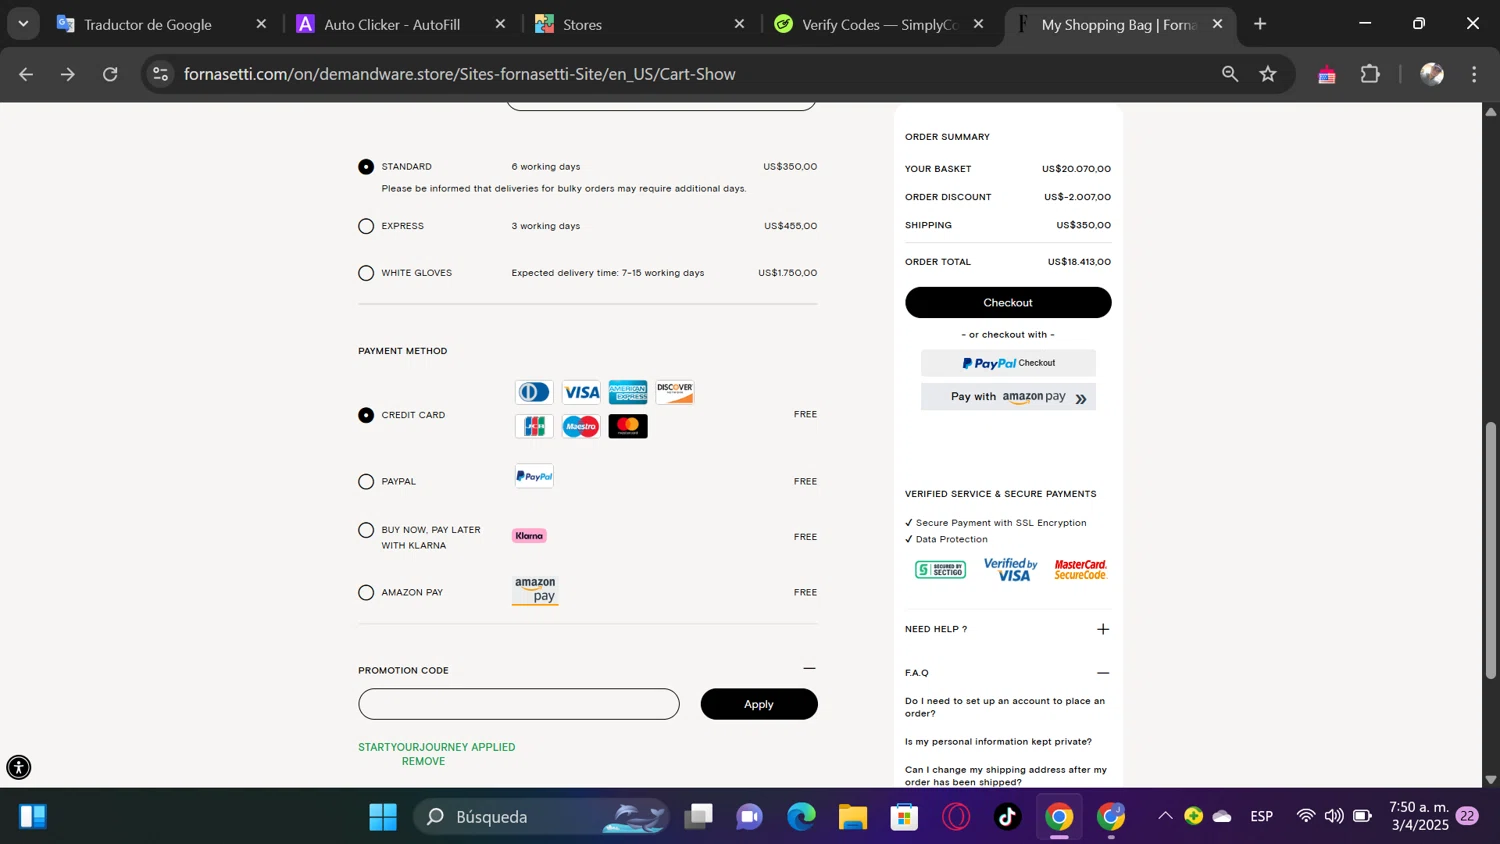Choose Buy Now Pay Later with Klarna

point(366,530)
